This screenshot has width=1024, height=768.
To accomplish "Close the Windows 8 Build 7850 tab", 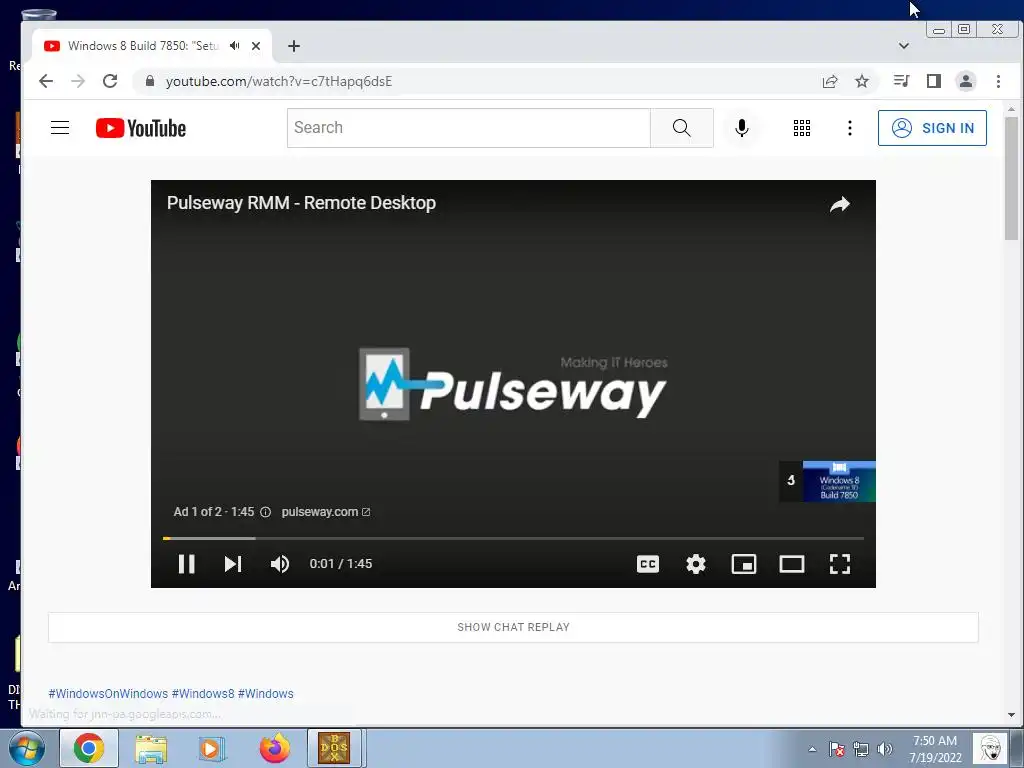I will pyautogui.click(x=256, y=46).
